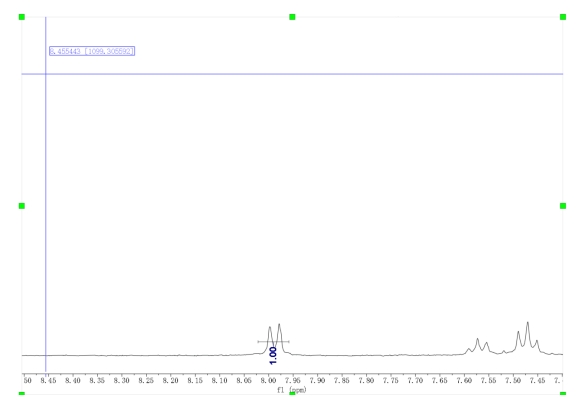This screenshot has width=584, height=408.
Task: Click the 7.65 axis tick label
Action: click(x=439, y=380)
